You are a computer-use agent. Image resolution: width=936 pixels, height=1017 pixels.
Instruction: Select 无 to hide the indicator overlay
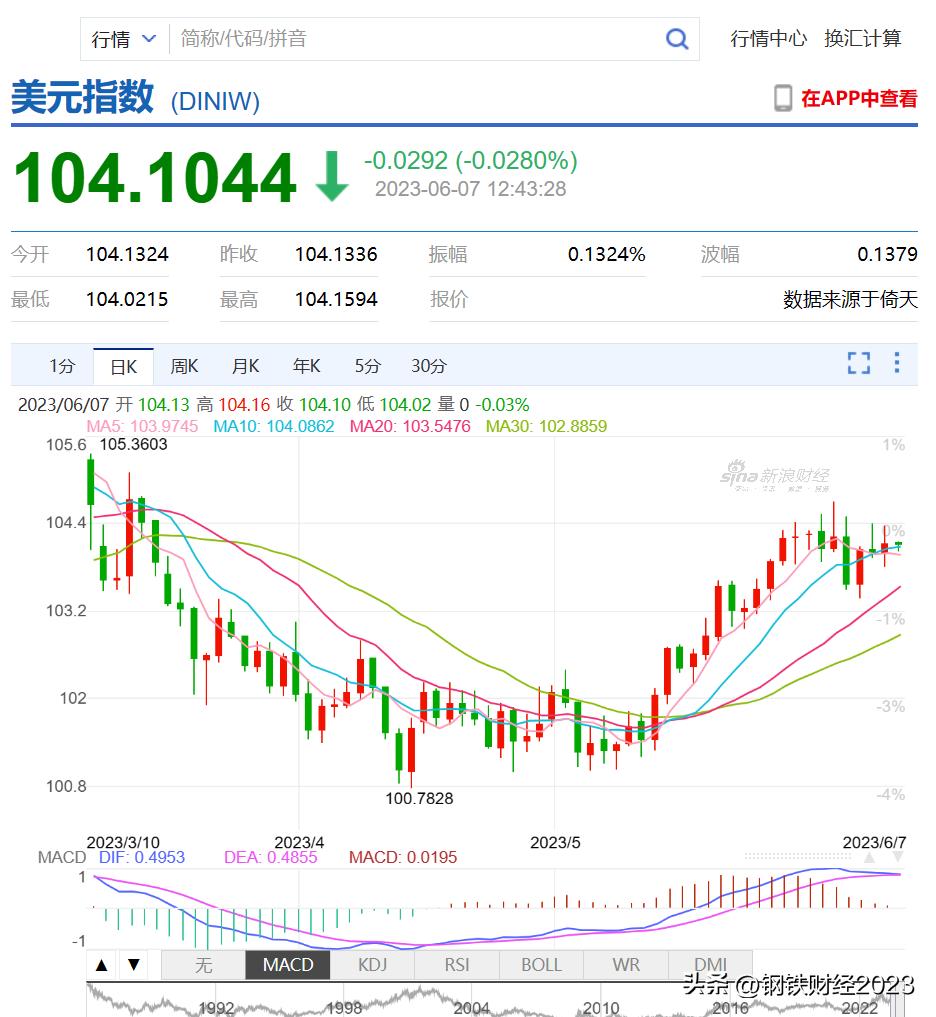[203, 965]
